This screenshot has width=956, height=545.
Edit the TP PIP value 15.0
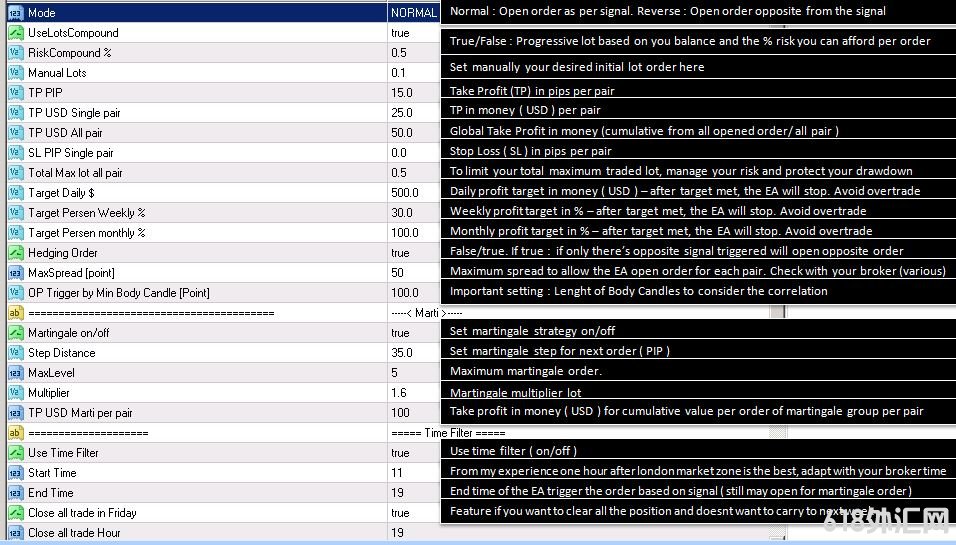(x=402, y=93)
